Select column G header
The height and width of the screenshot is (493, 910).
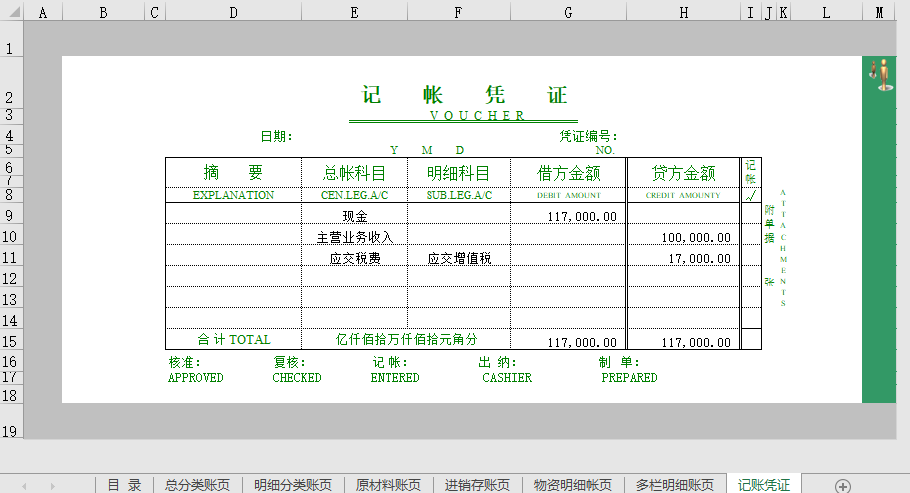click(568, 13)
